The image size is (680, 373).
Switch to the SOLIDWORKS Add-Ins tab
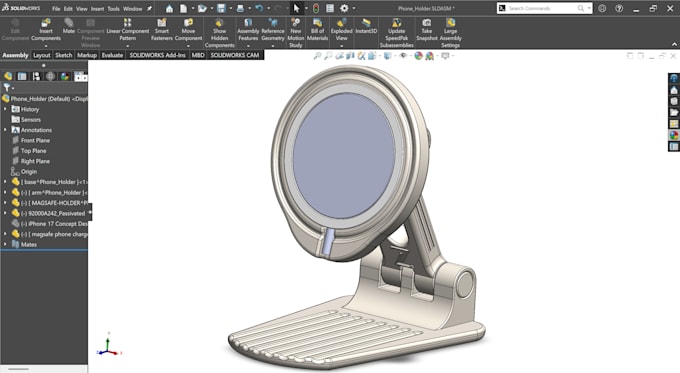pyautogui.click(x=157, y=55)
